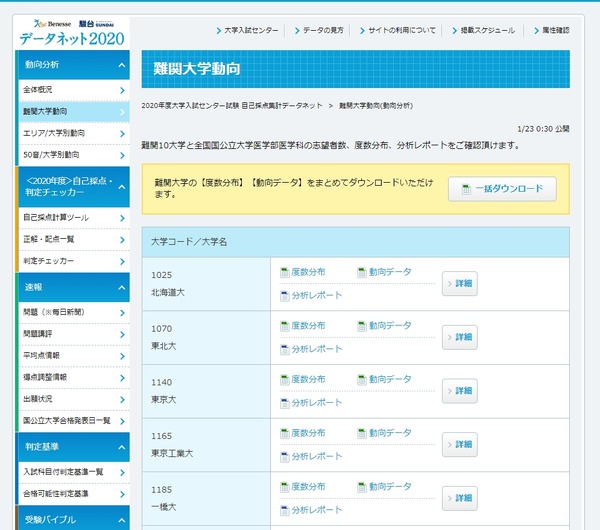Open 掲載スケジュール in top navigation
The width and height of the screenshot is (600, 530).
486,30
